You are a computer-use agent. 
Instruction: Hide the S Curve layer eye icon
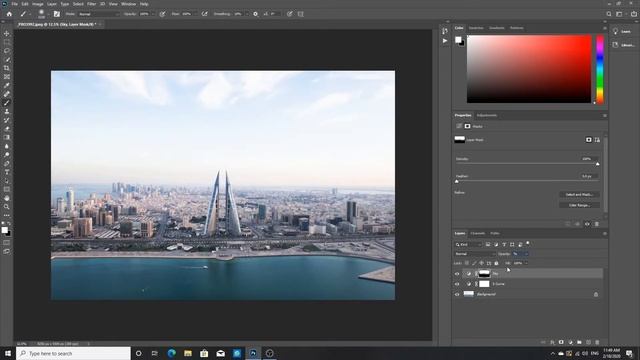(457, 284)
